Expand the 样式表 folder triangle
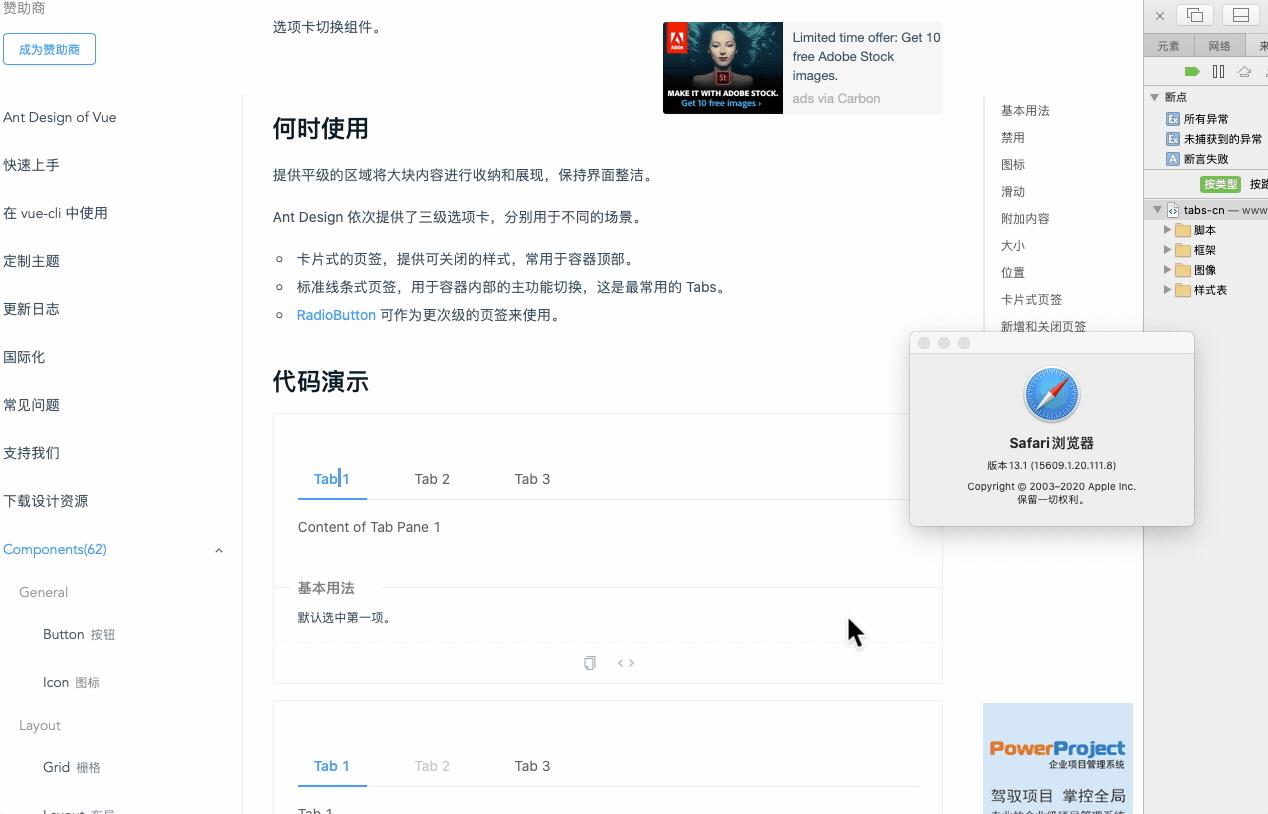 click(x=1167, y=290)
